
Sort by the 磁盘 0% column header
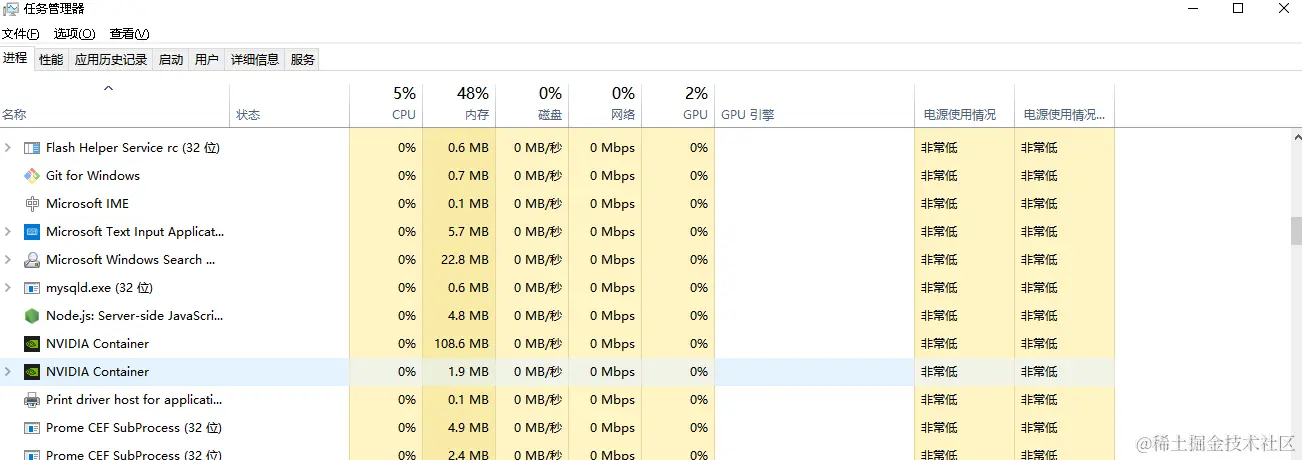(x=532, y=105)
